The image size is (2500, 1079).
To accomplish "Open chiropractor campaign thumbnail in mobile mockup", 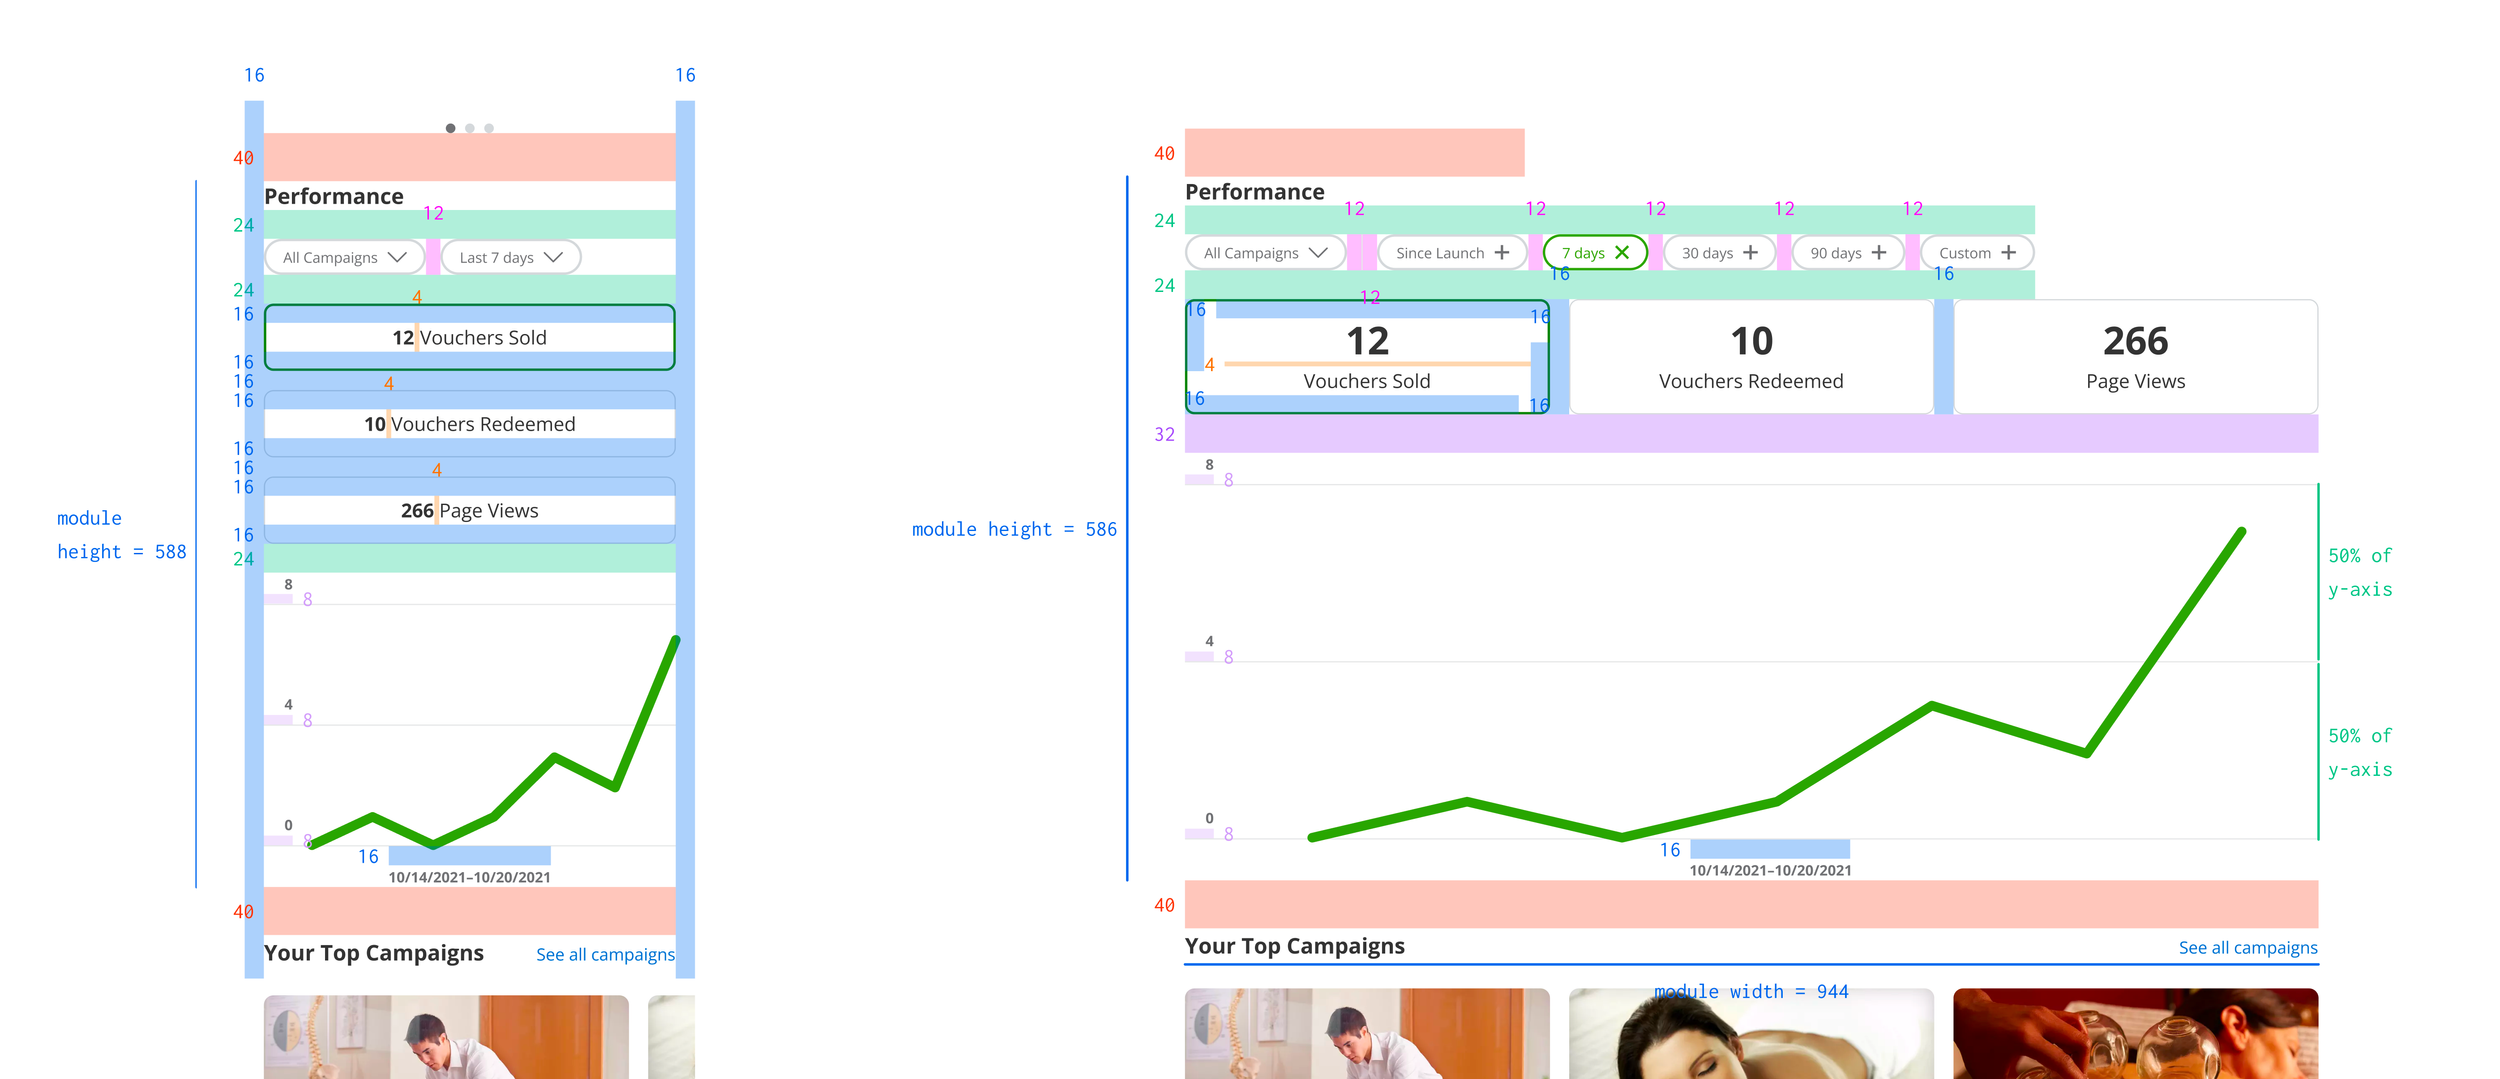I will coord(447,1037).
